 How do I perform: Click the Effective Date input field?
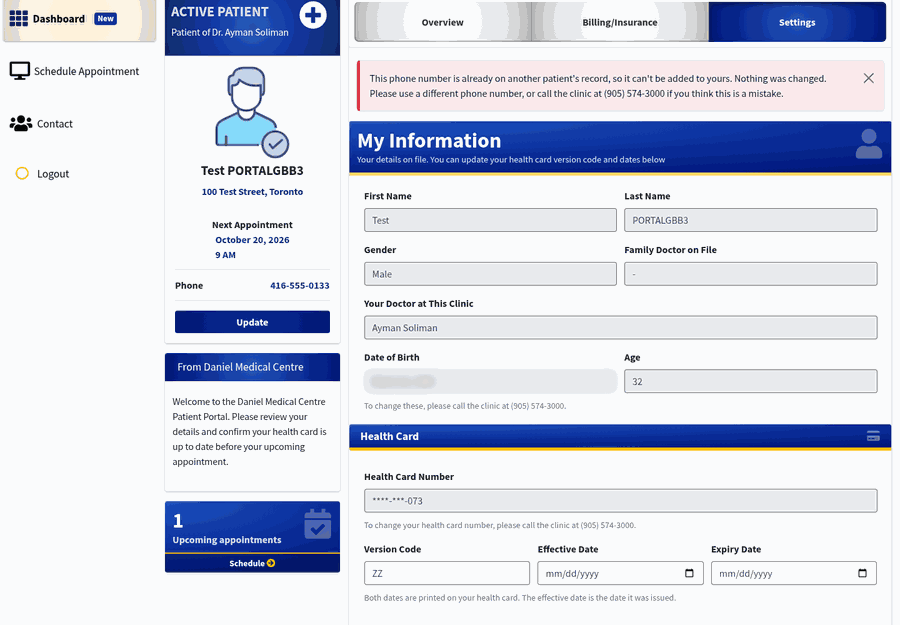[620, 573]
